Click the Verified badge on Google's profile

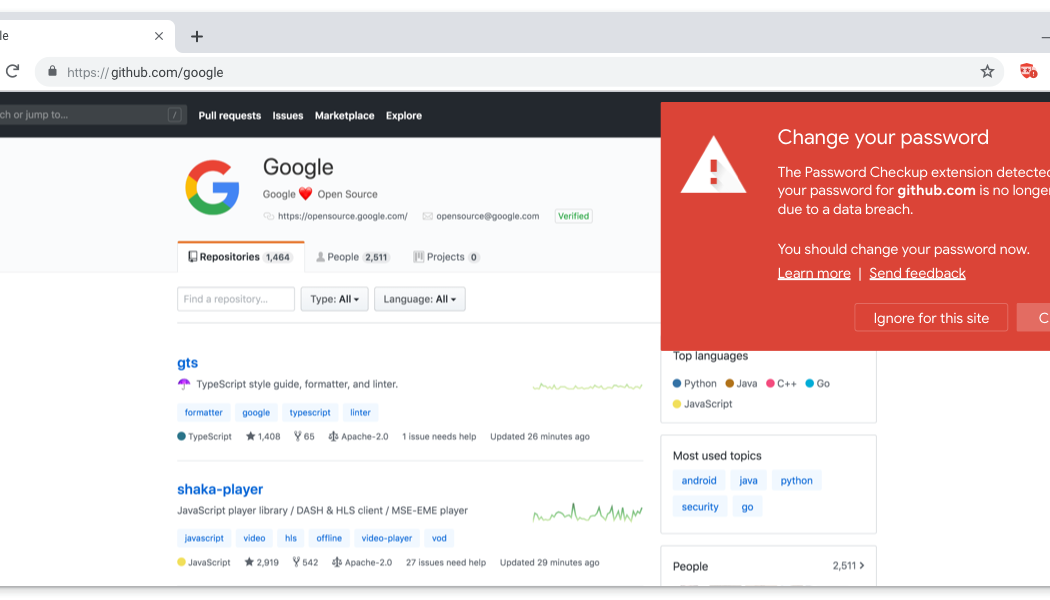point(573,216)
